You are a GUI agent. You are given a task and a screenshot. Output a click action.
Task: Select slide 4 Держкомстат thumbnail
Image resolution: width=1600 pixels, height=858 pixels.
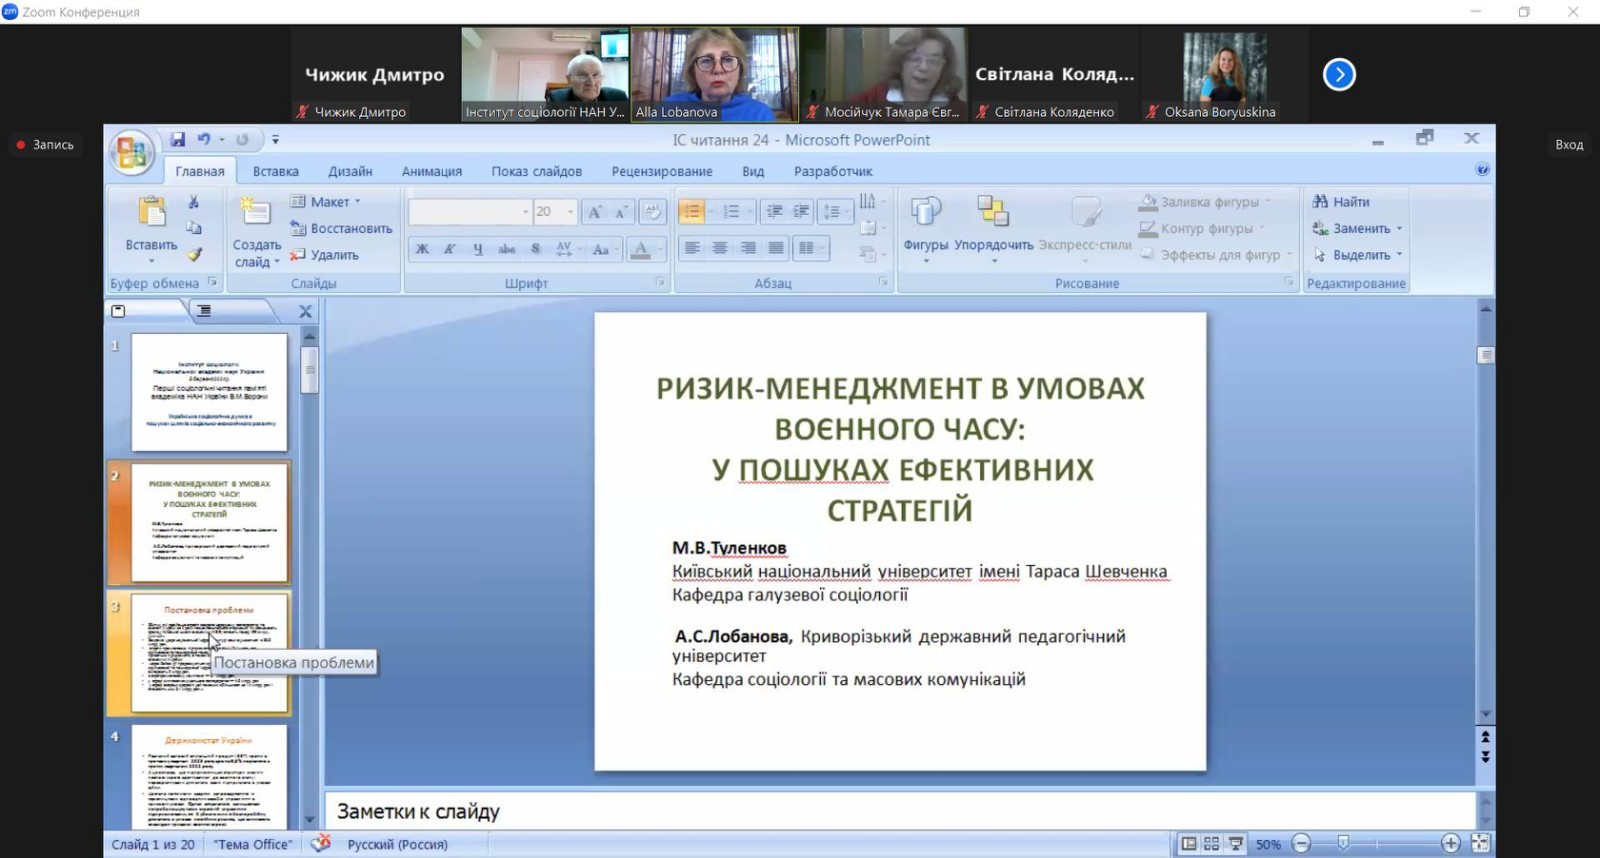[x=209, y=776]
